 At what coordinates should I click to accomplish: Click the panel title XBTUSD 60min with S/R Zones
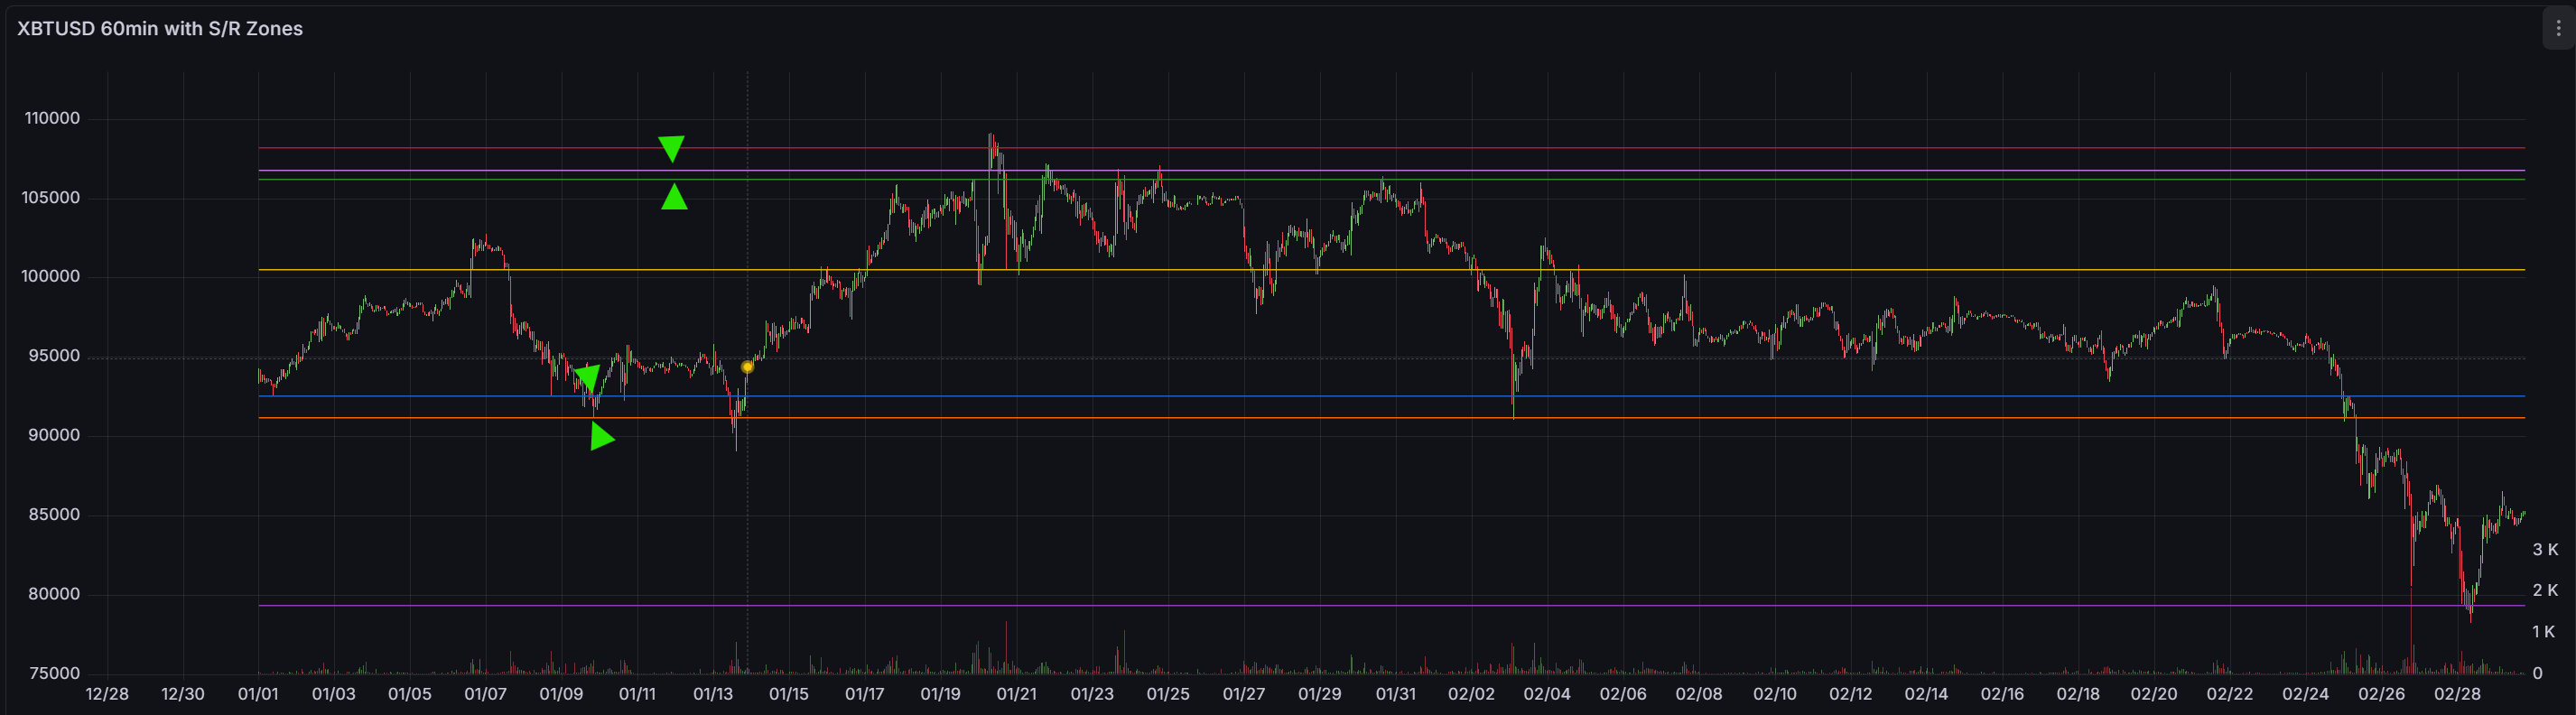tap(160, 29)
